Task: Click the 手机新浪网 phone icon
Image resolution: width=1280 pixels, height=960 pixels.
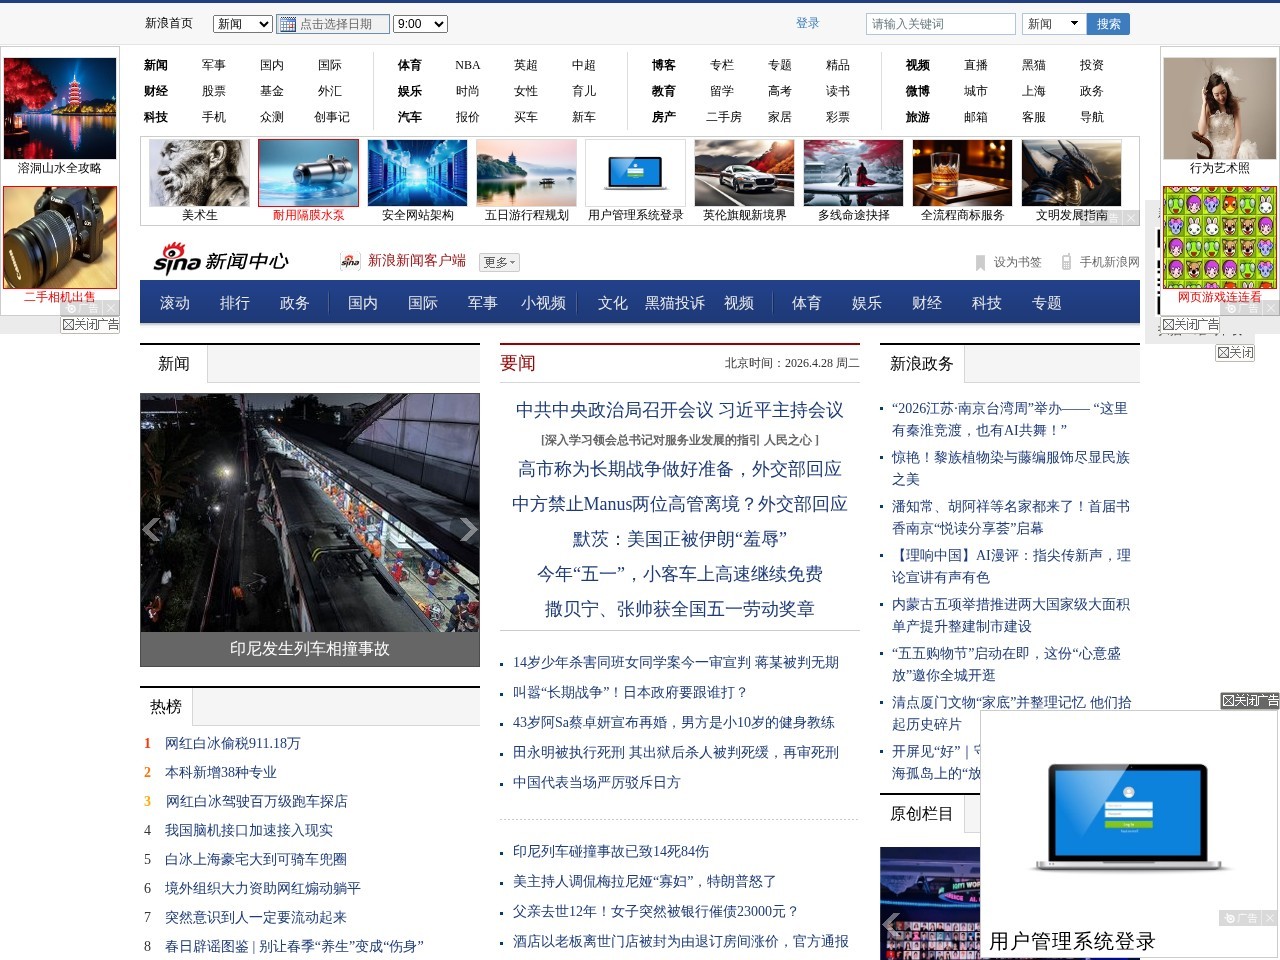Action: 1066,262
